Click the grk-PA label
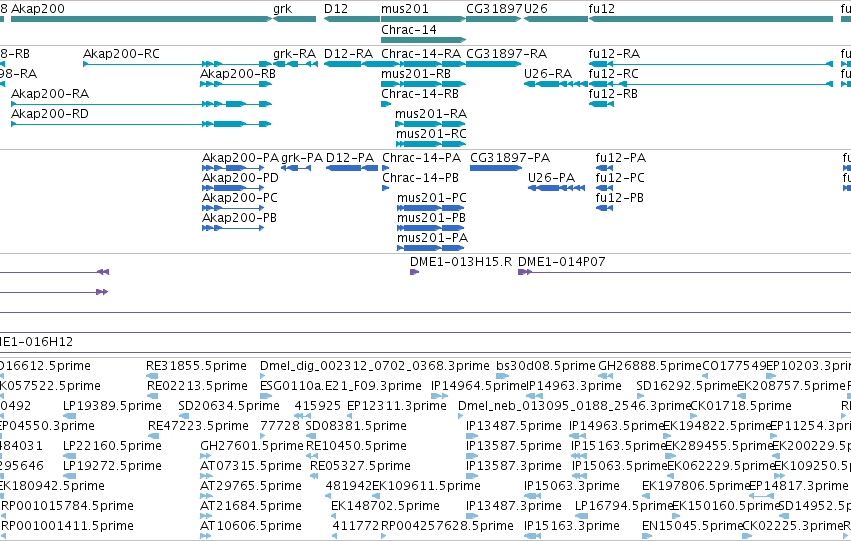851x541 pixels. 302,158
